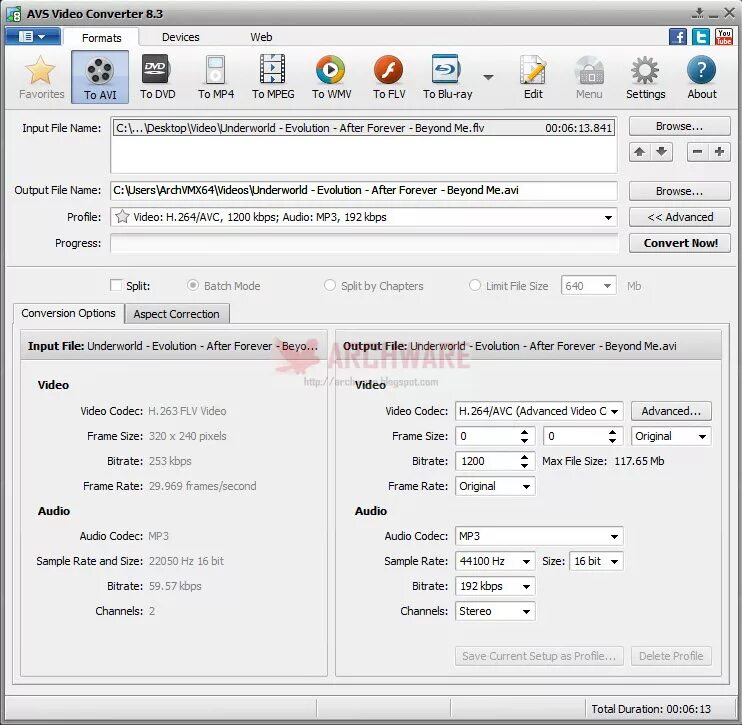Select the To AVI format
Screen dimensions: 742x725
[100, 77]
